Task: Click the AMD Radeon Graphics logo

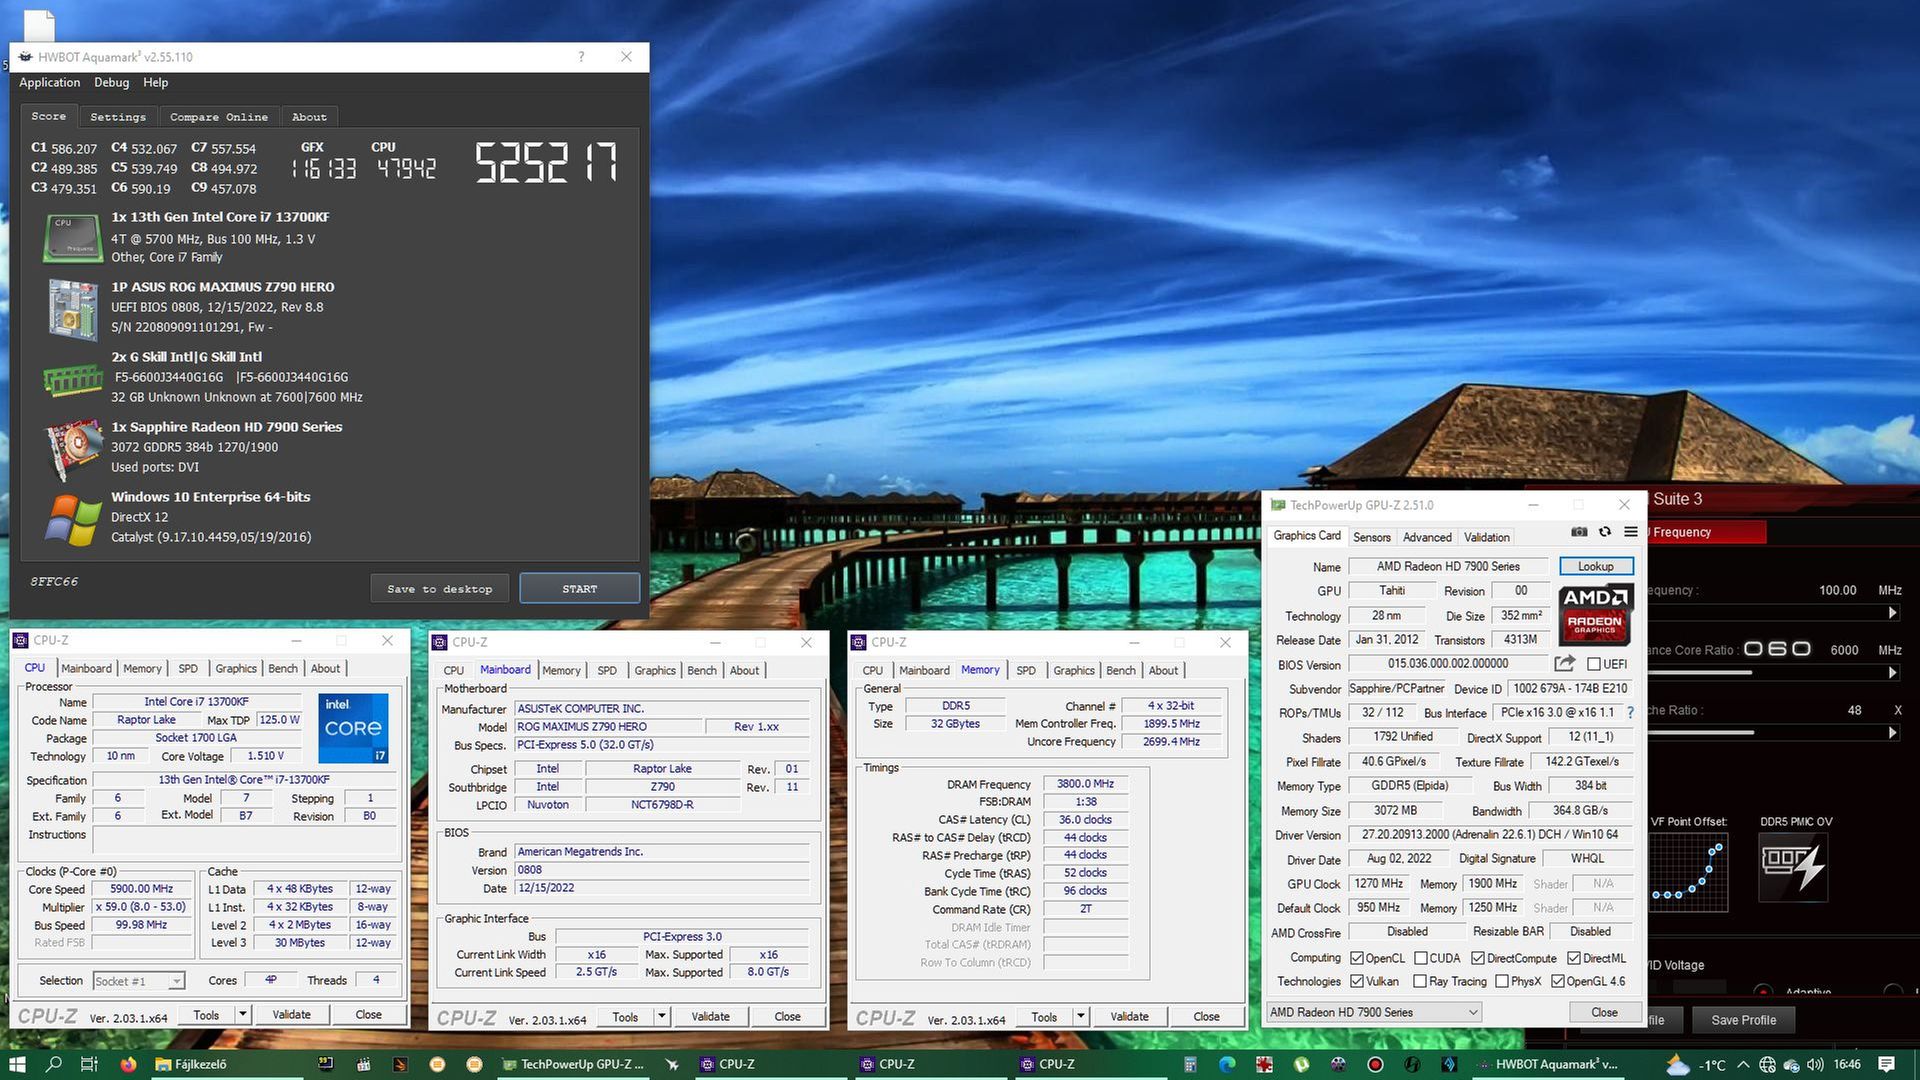Action: (1595, 614)
